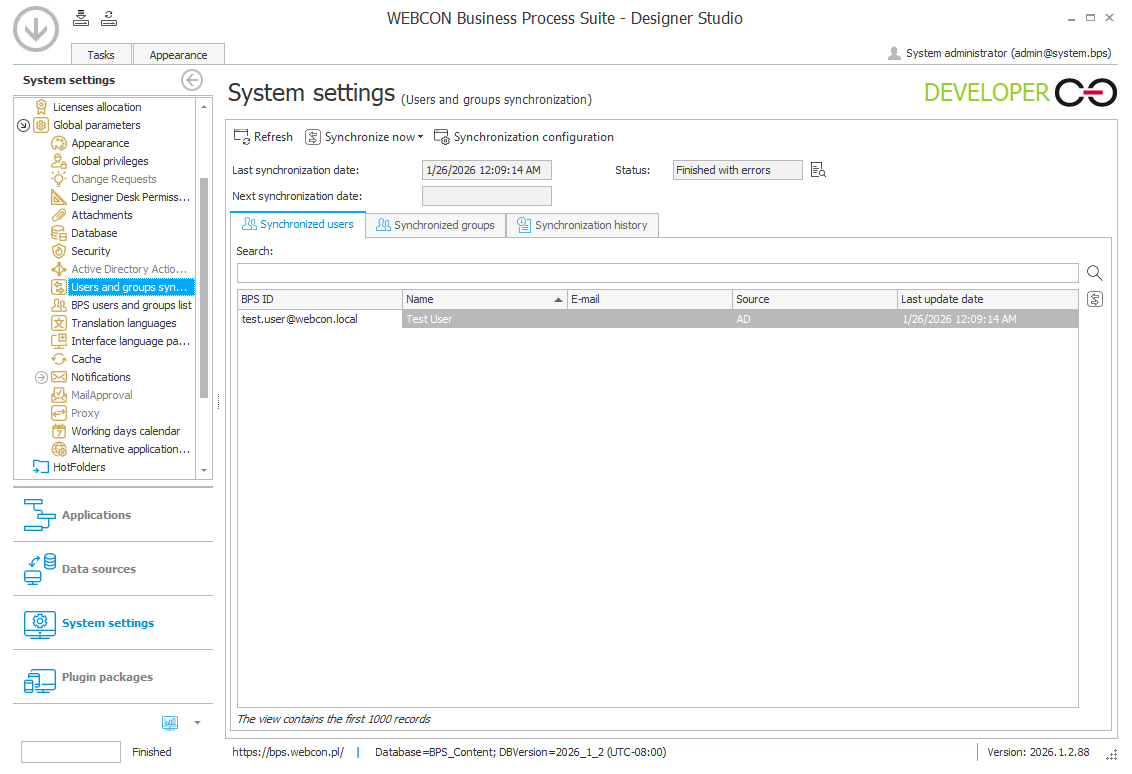This screenshot has height=774, width=1132.
Task: Click the back arrow in System settings header
Action: click(192, 79)
